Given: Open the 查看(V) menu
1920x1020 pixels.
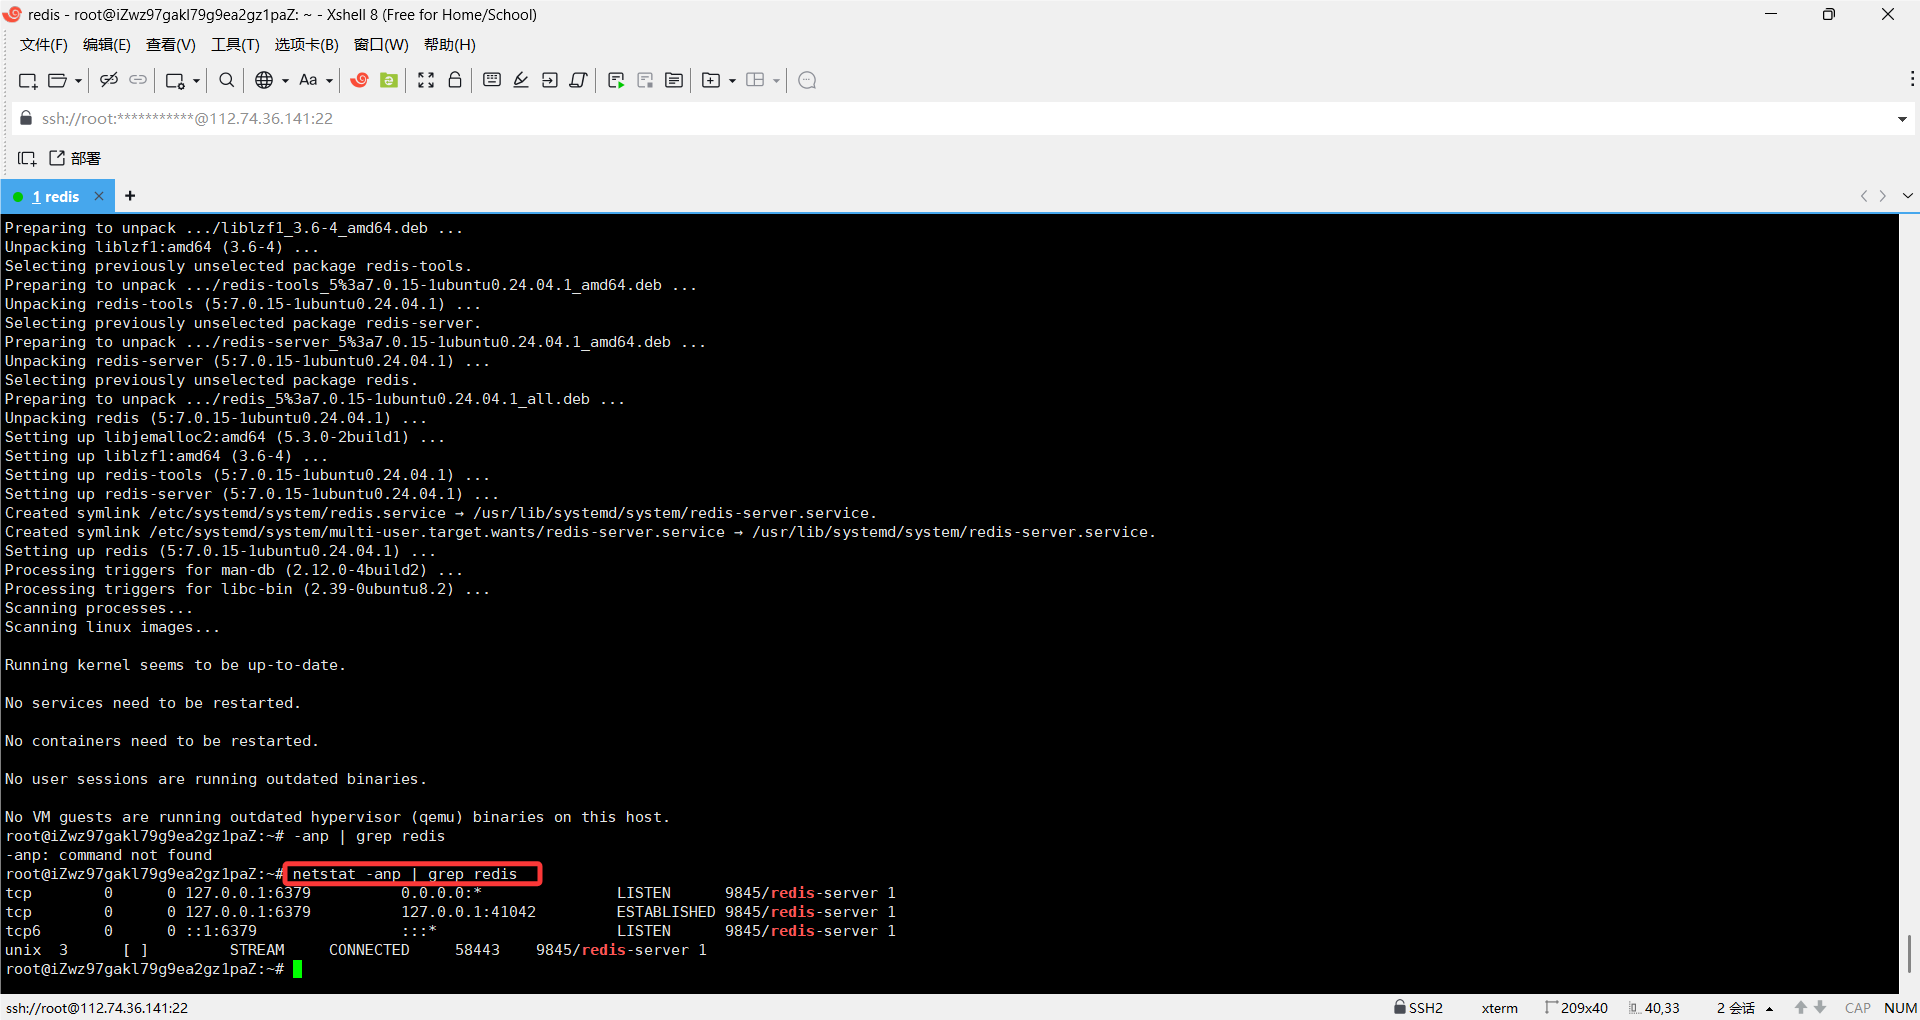Looking at the screenshot, I should click(171, 45).
